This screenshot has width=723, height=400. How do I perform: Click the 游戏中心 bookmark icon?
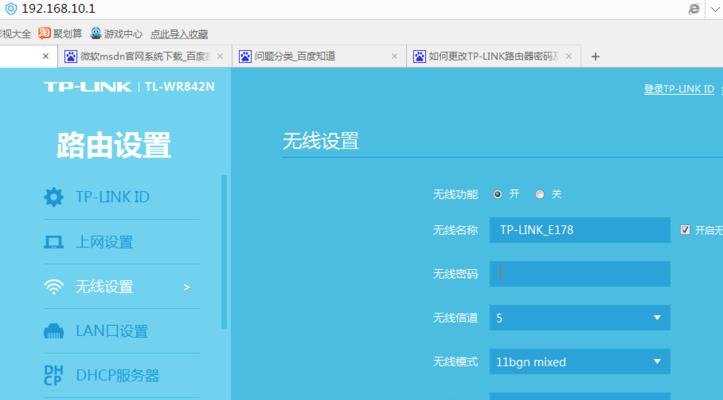point(96,33)
